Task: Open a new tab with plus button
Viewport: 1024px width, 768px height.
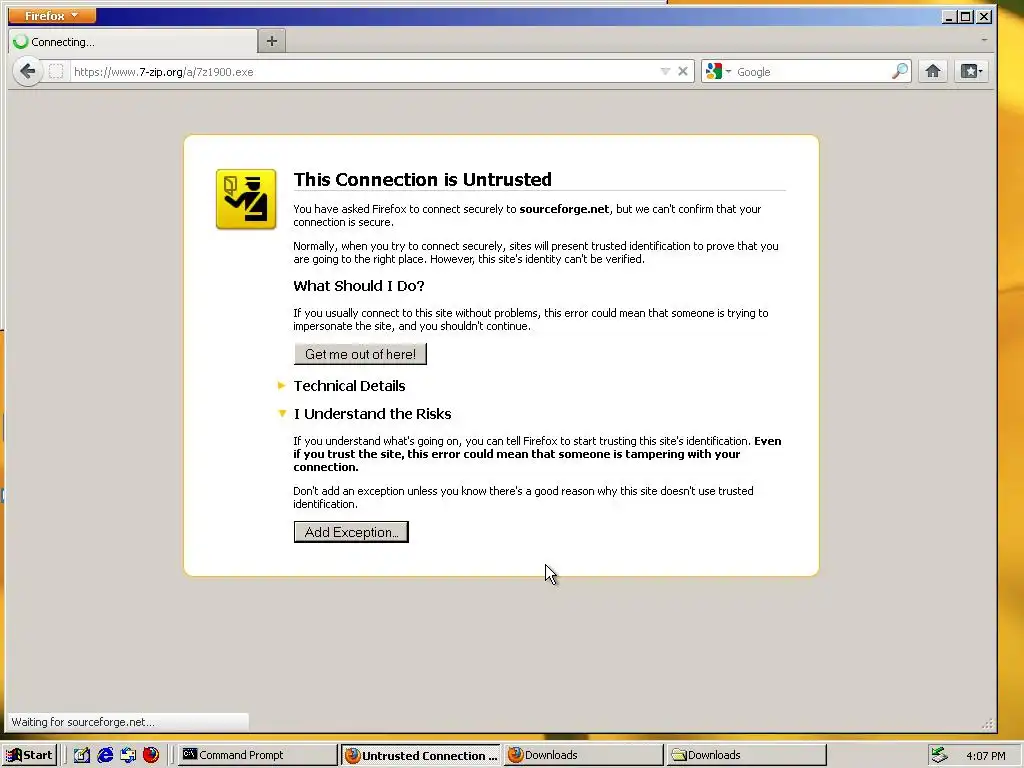Action: tap(272, 41)
